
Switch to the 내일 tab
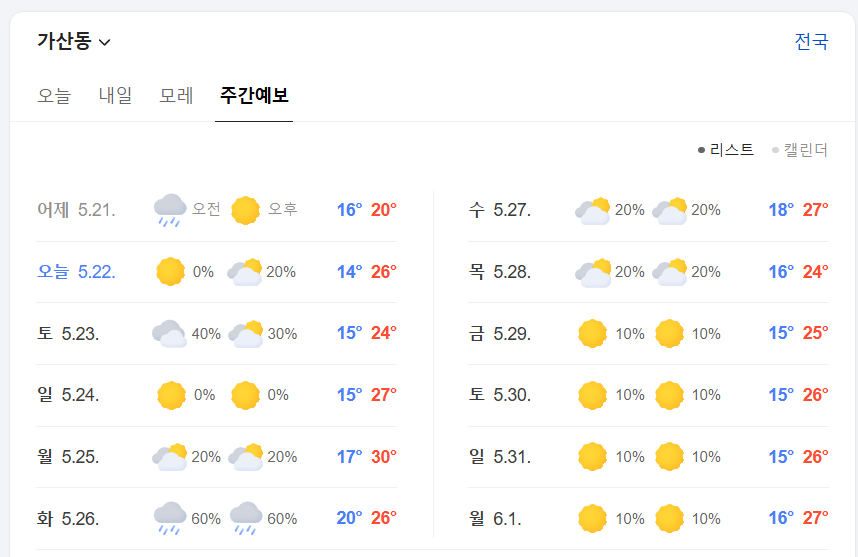[x=115, y=95]
